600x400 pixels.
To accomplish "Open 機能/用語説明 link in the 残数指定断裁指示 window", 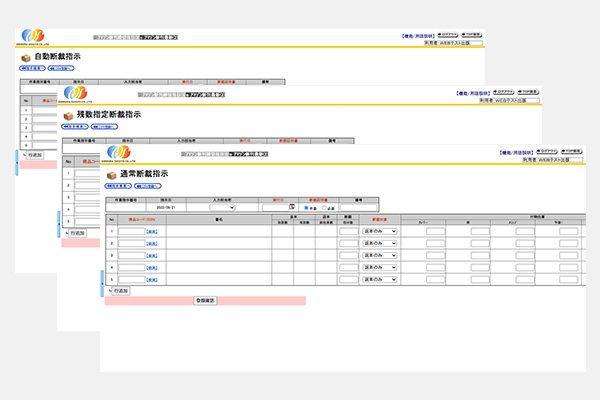I will [x=473, y=93].
